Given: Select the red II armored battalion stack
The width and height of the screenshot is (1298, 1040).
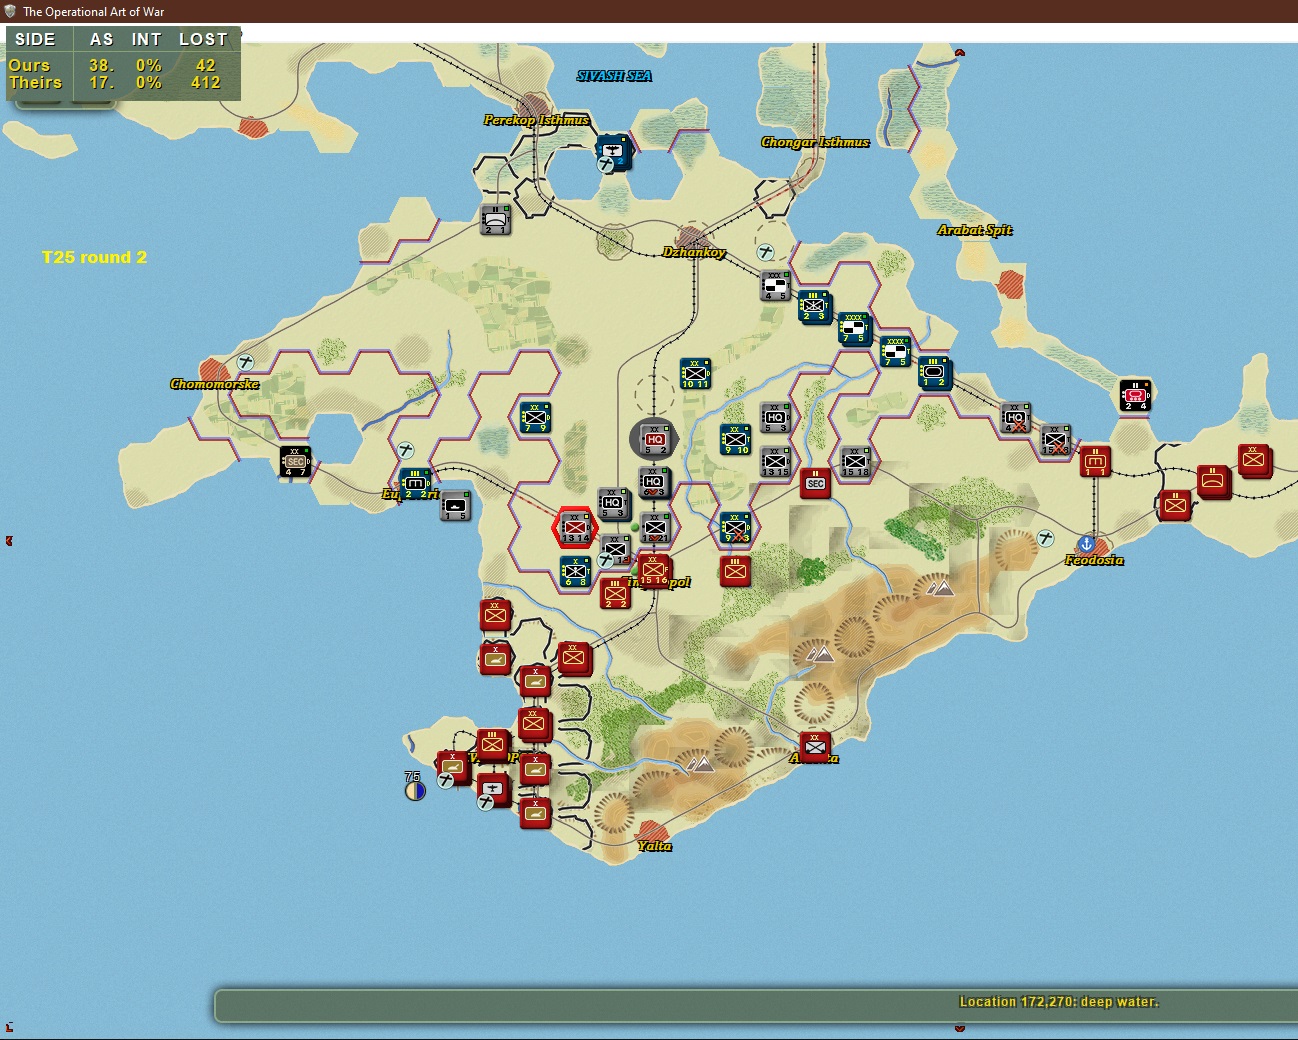Looking at the screenshot, I should 1214,482.
